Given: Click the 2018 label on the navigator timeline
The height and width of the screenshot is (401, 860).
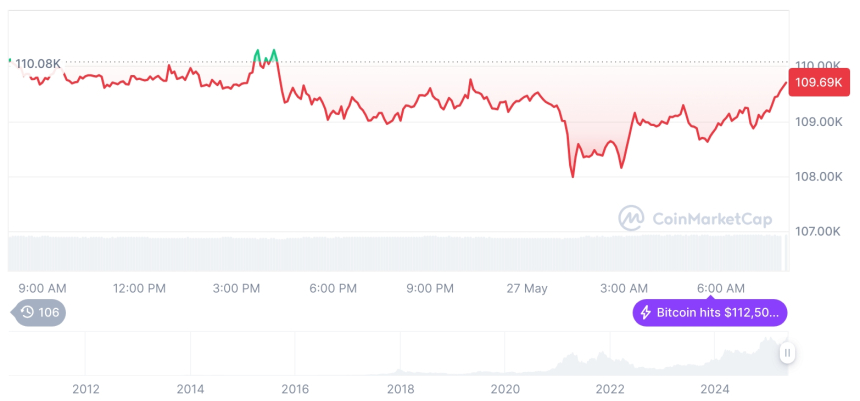Looking at the screenshot, I should pos(400,389).
